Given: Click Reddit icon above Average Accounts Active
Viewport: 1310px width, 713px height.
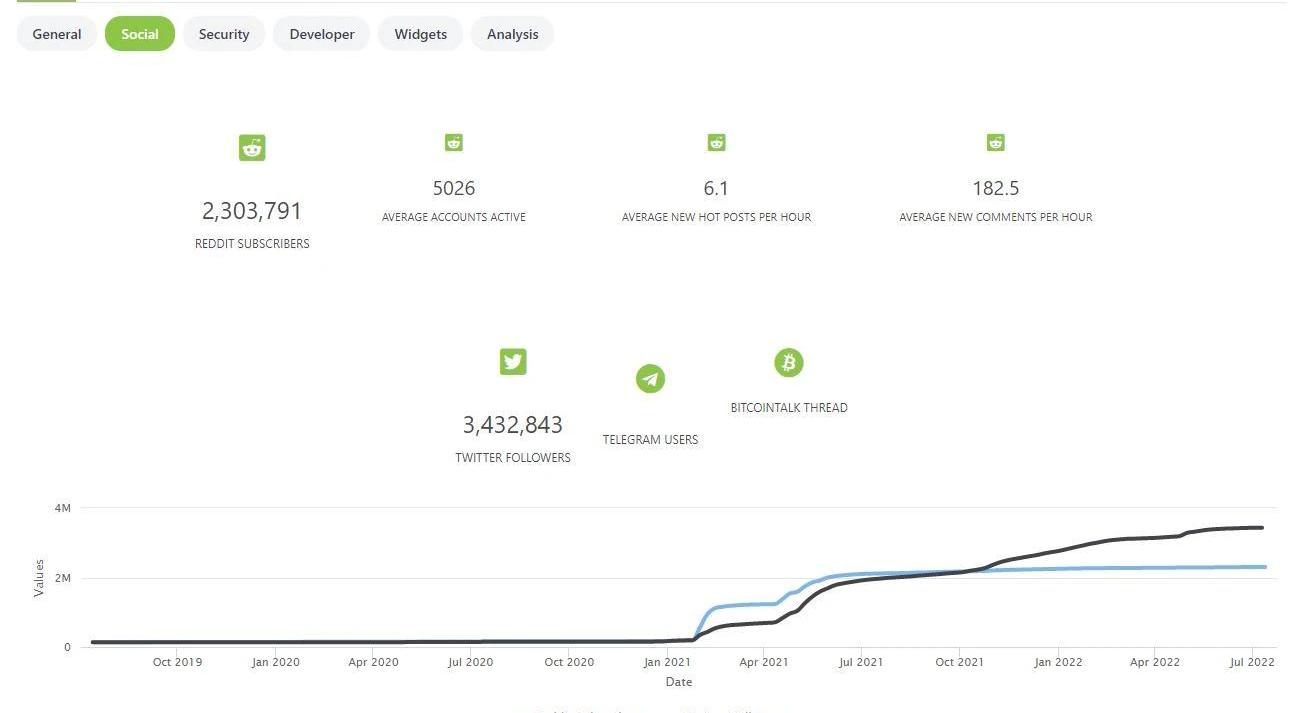Looking at the screenshot, I should (x=454, y=143).
